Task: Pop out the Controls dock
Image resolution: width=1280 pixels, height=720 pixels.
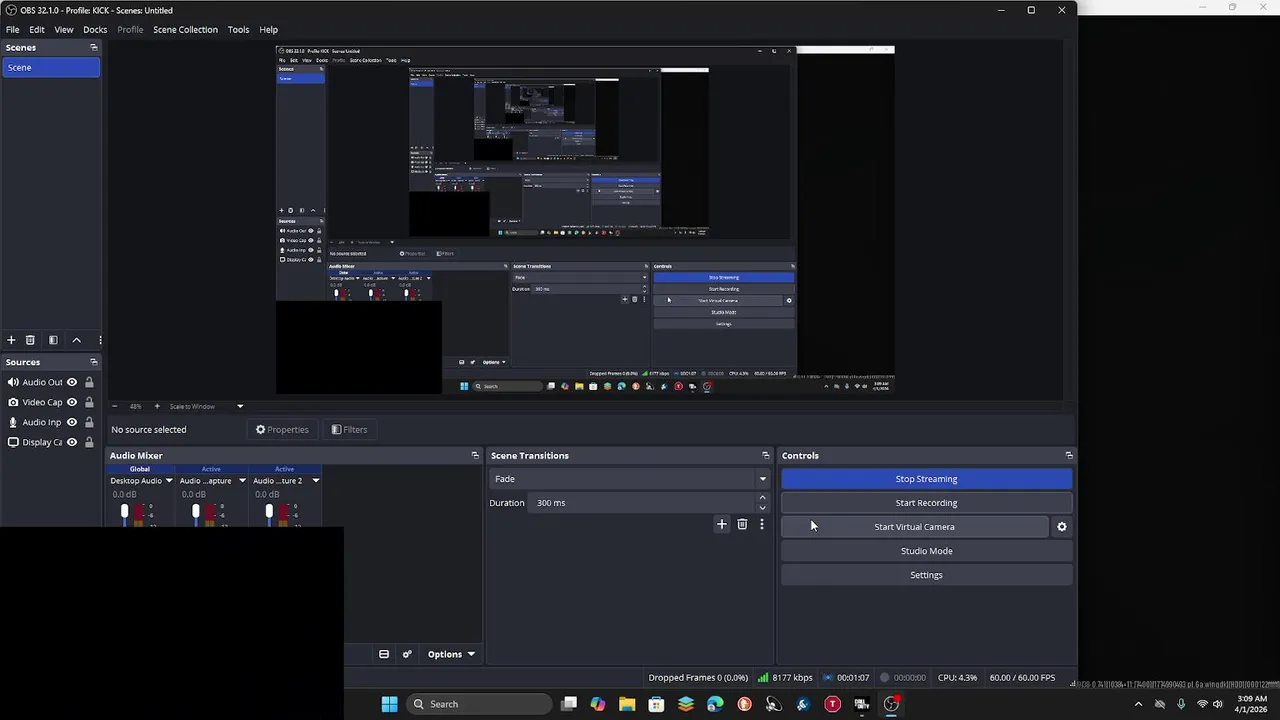Action: [1069, 455]
